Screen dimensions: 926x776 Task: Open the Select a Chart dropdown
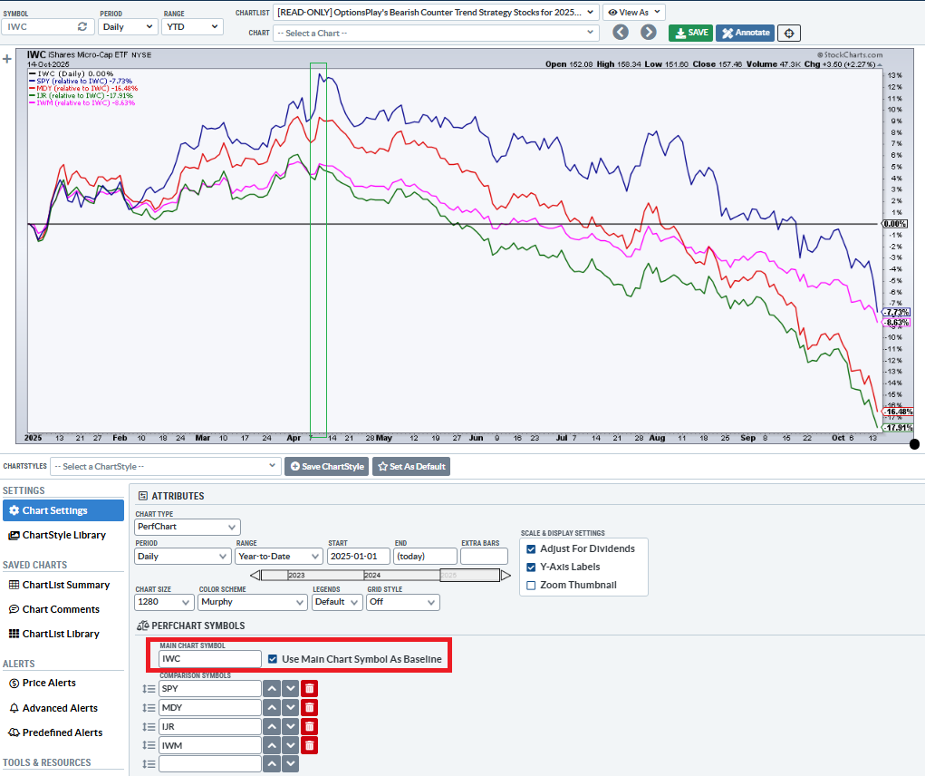[x=436, y=33]
